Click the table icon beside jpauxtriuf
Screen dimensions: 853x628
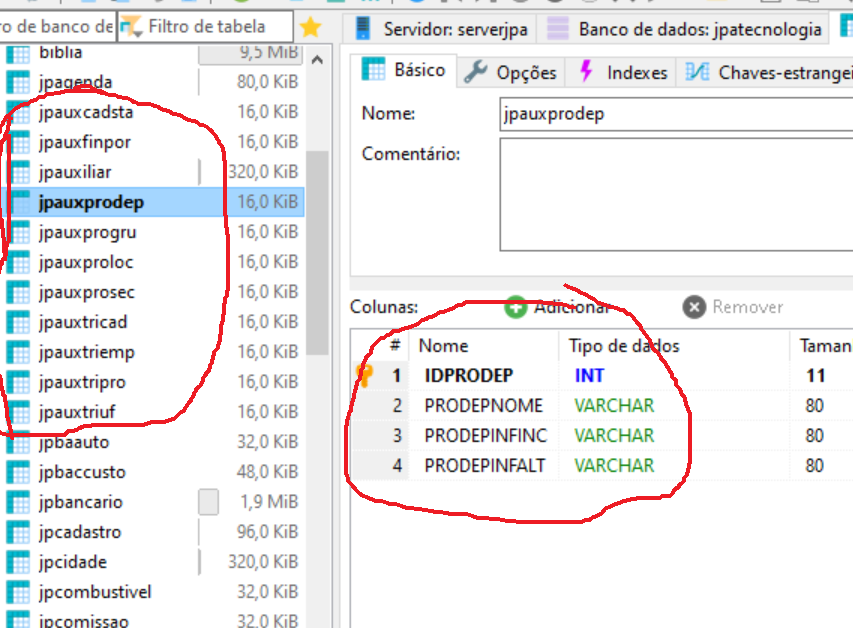pyautogui.click(x=18, y=412)
